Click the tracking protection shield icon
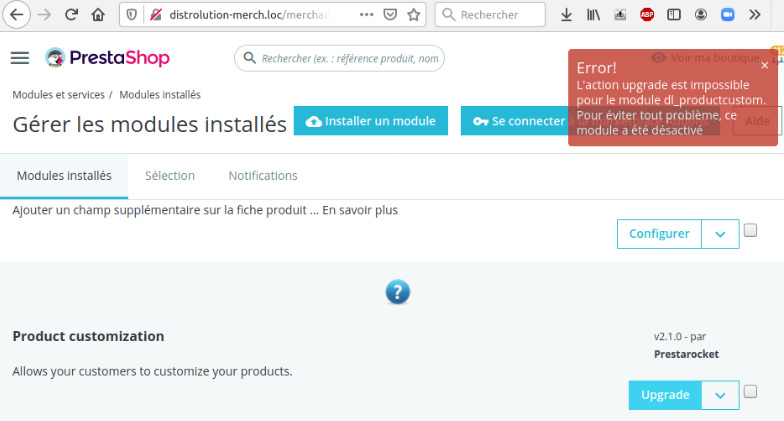 click(x=132, y=15)
